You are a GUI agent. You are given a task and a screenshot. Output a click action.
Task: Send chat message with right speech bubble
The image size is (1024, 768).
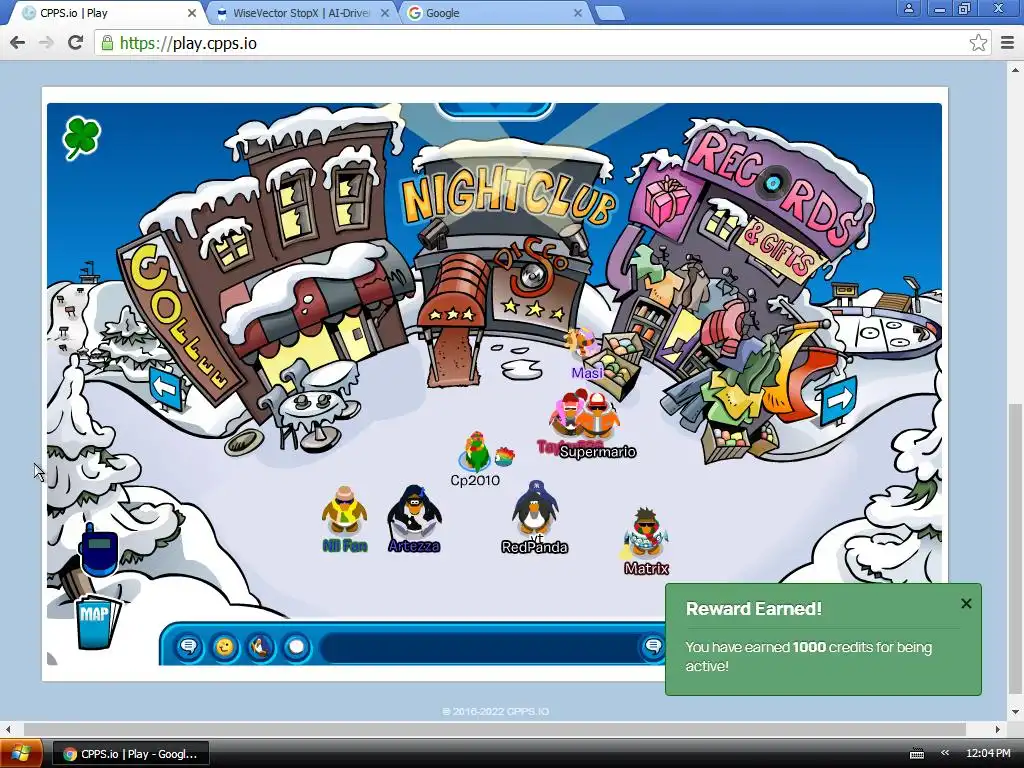point(653,647)
